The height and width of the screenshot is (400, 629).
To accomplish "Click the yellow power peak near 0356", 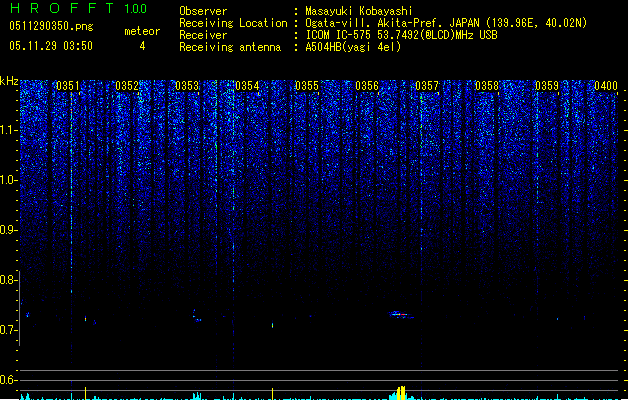I will (401, 393).
